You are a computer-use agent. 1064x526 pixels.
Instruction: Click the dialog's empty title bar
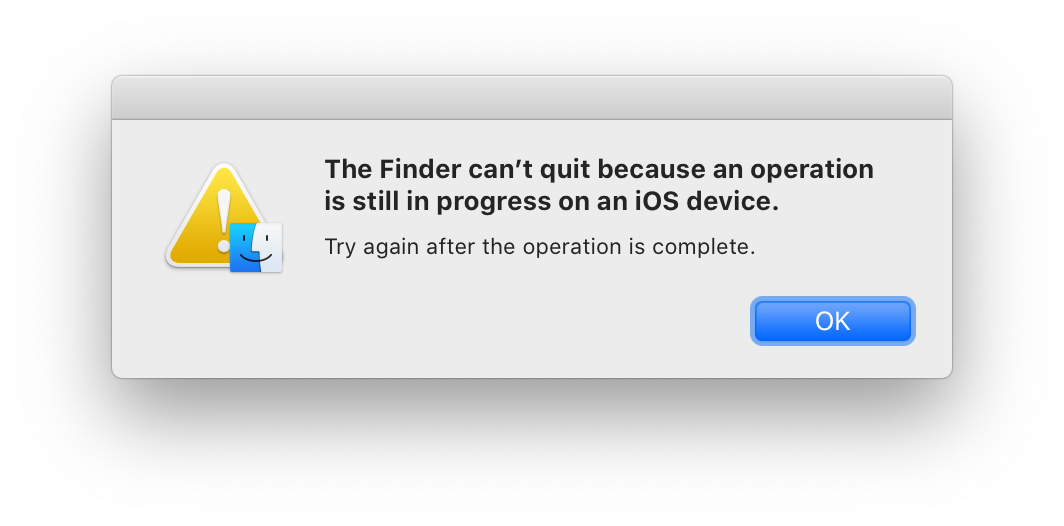531,98
